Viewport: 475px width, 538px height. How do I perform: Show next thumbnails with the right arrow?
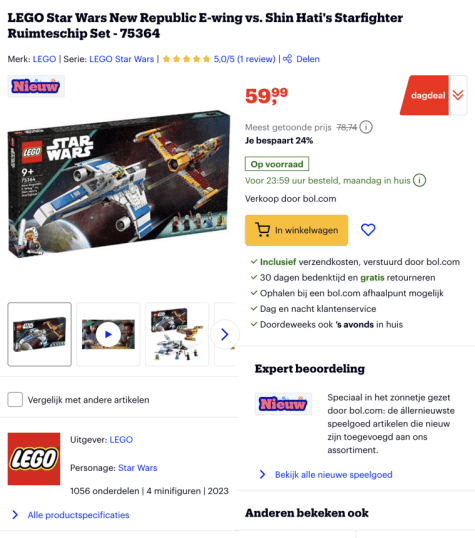click(x=224, y=334)
